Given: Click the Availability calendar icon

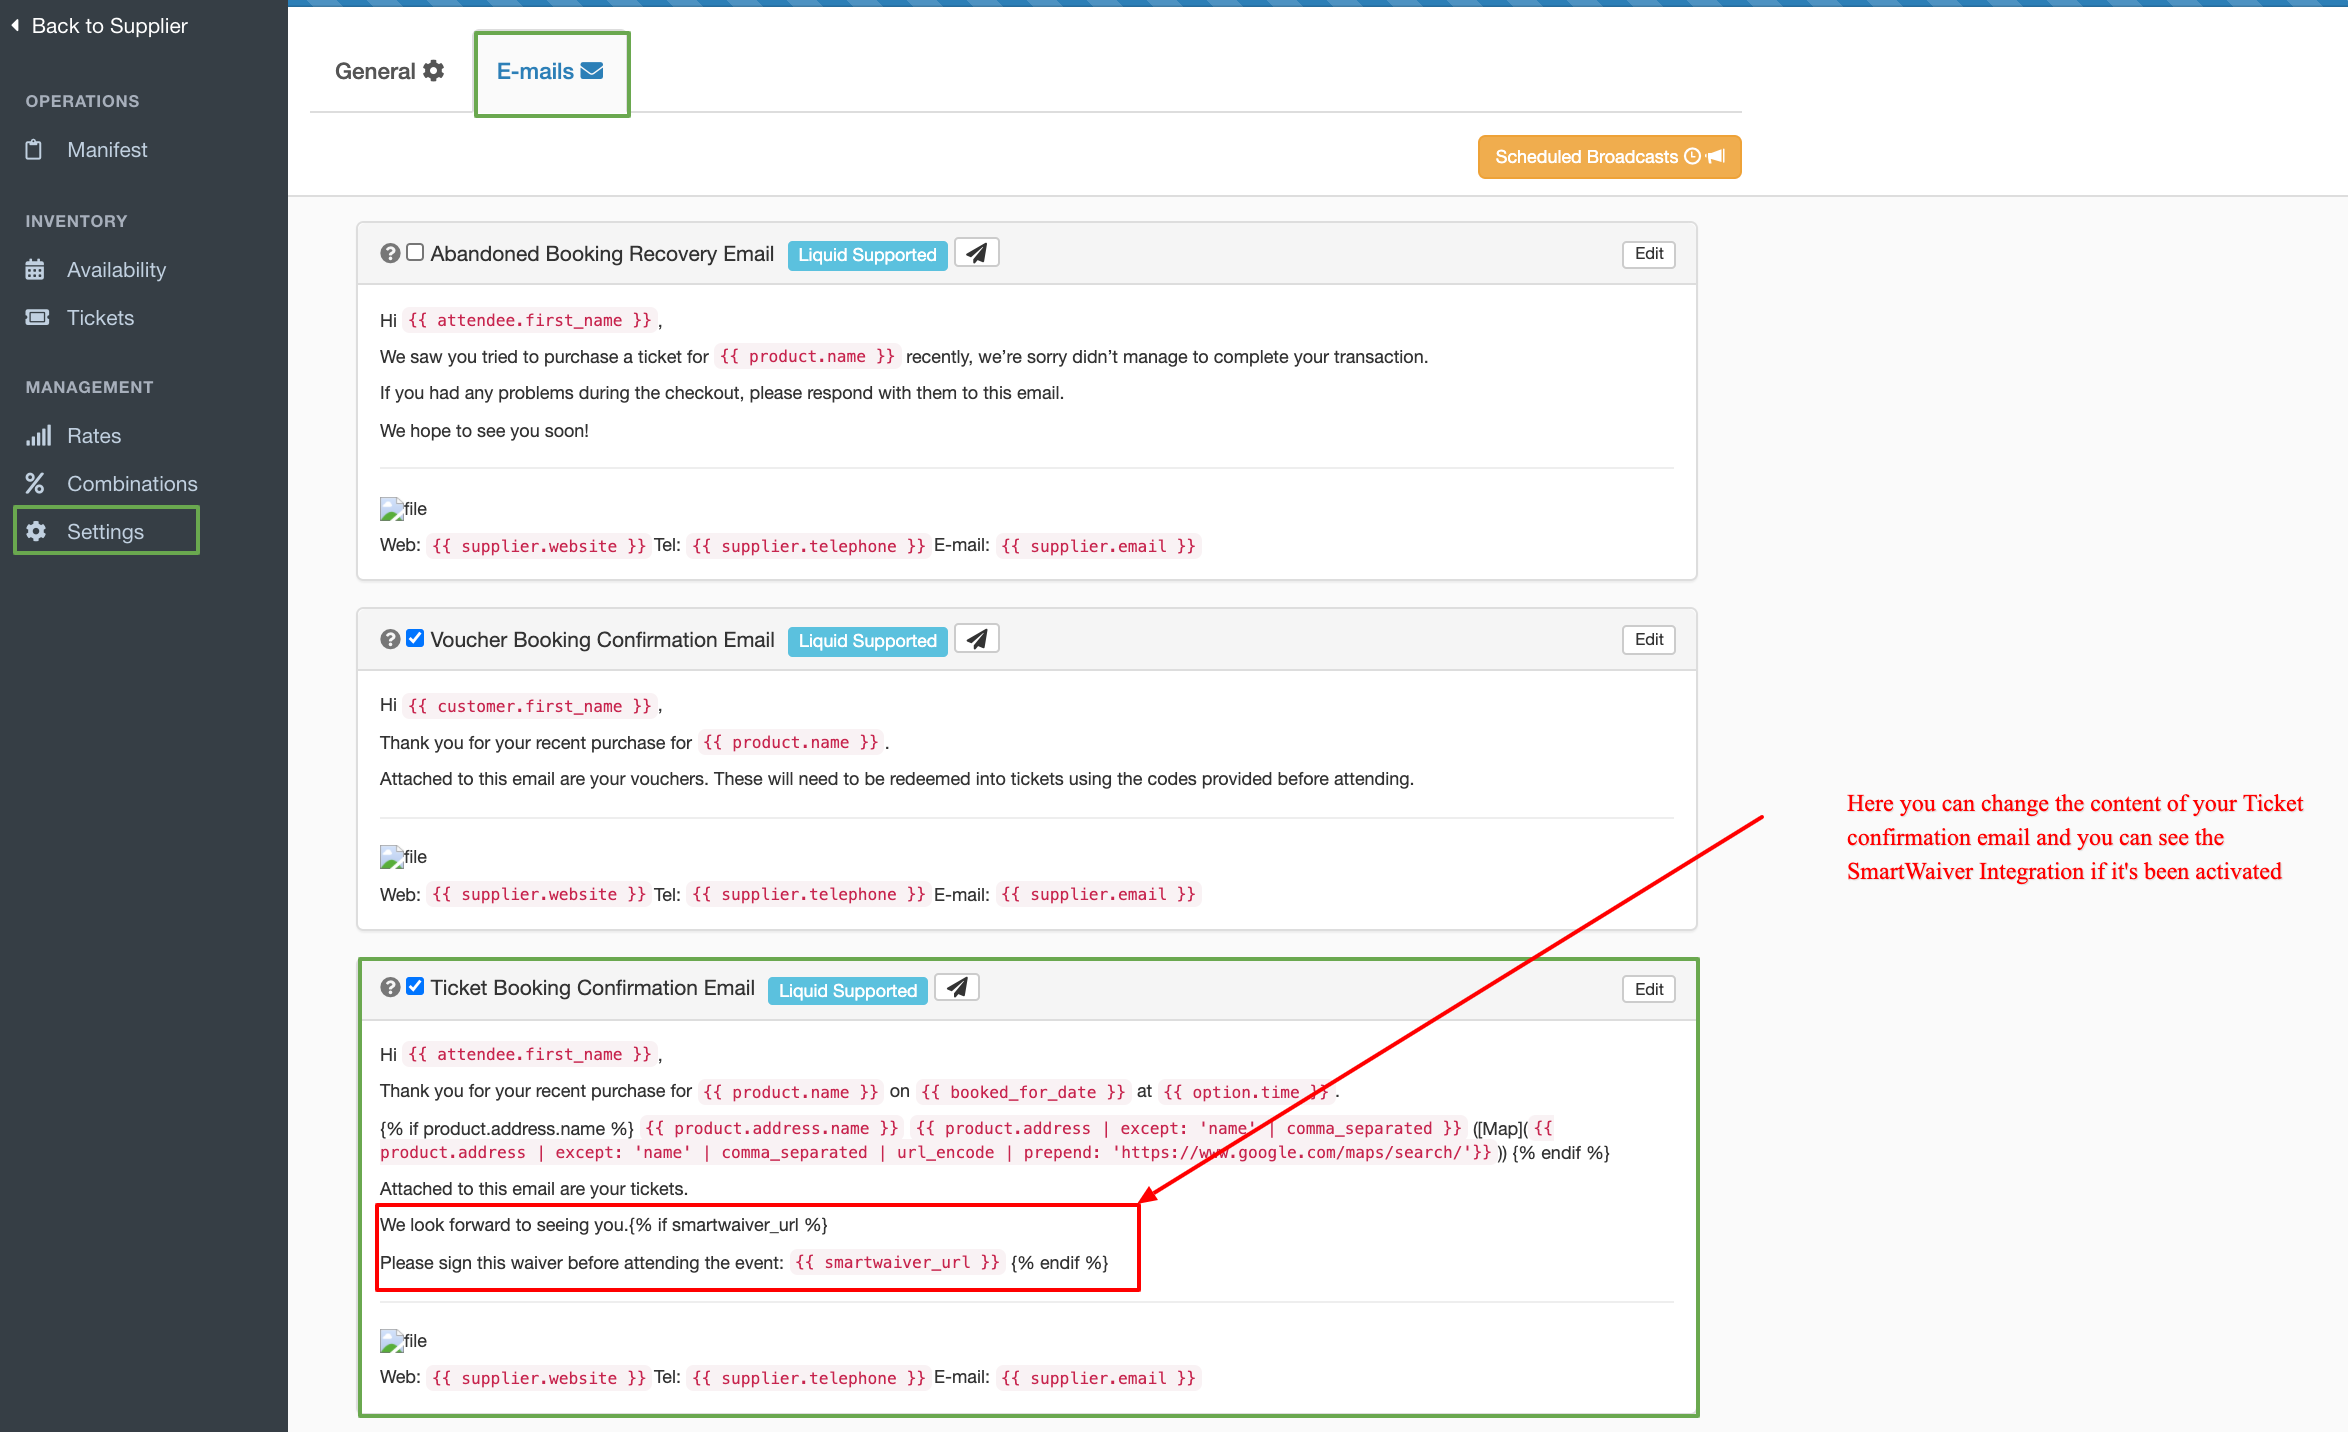Looking at the screenshot, I should point(35,270).
